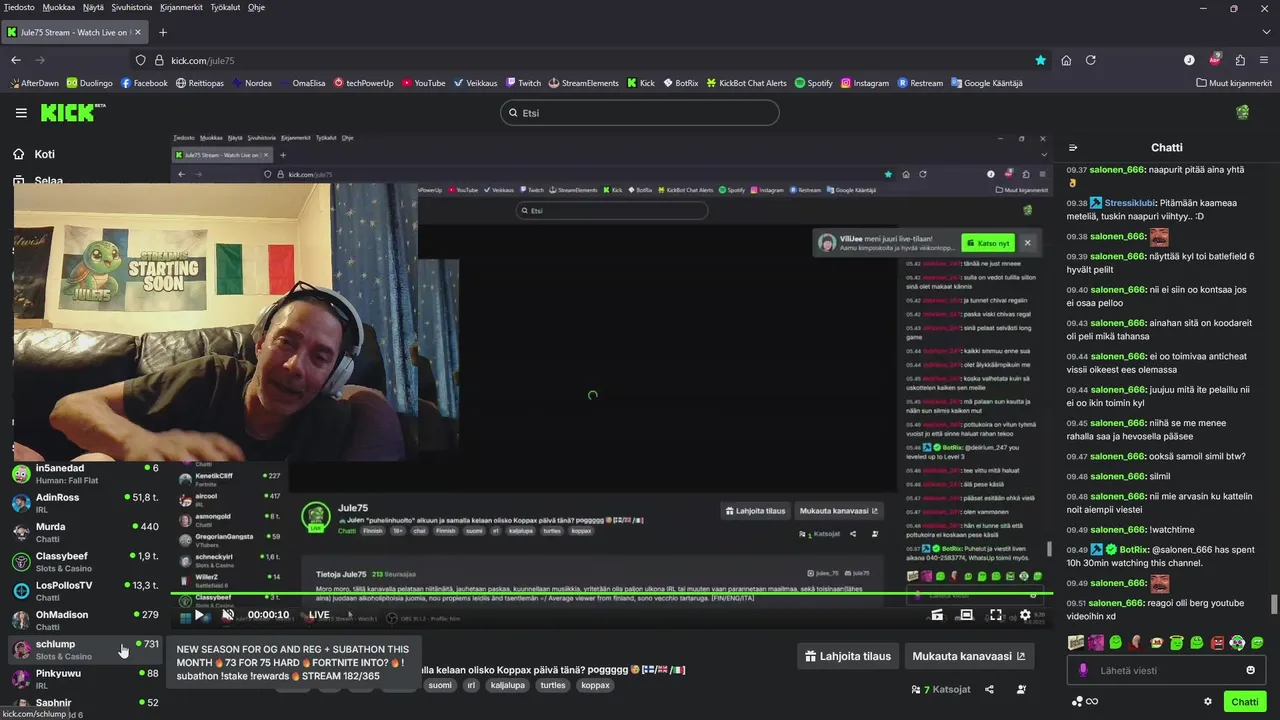Go back with browser back arrow
Image resolution: width=1280 pixels, height=720 pixels.
point(16,60)
